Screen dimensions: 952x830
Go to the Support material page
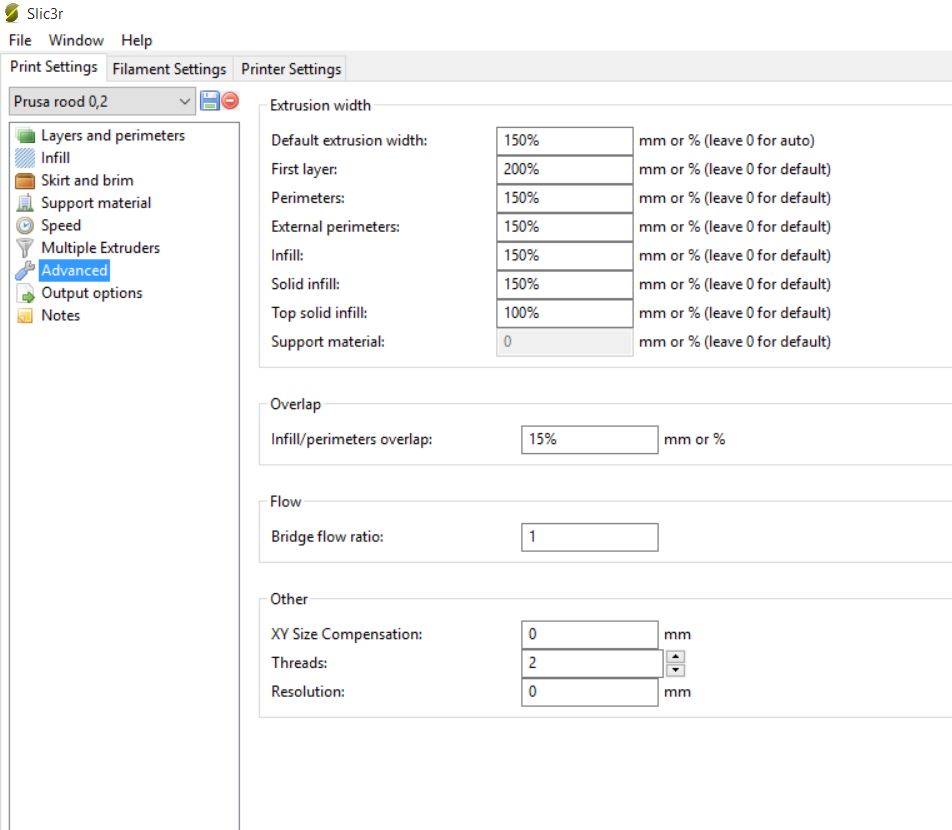[96, 203]
